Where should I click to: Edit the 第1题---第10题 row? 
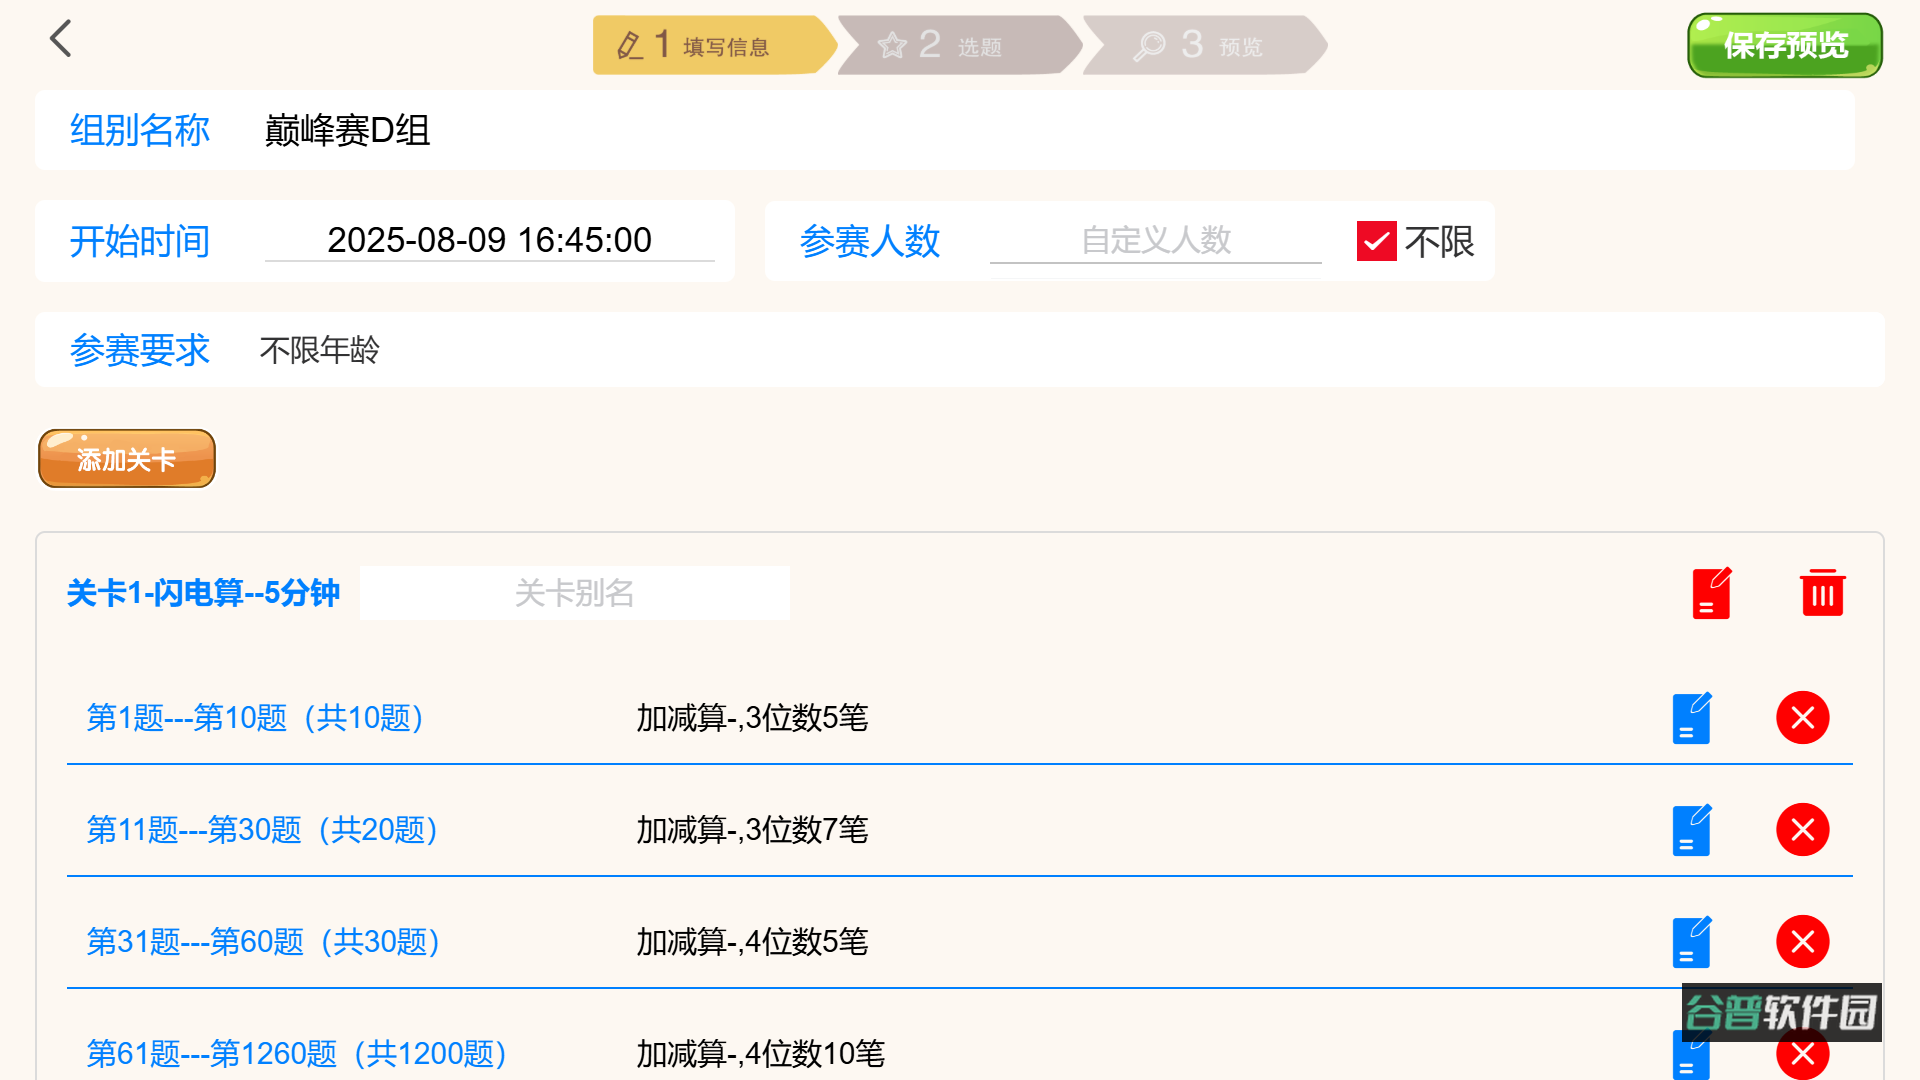coord(1692,718)
